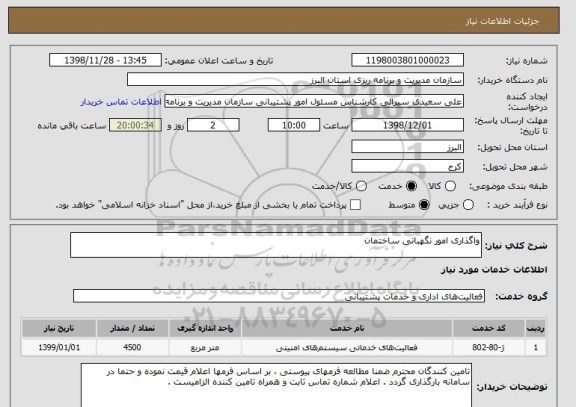Click the نوع فرآیند خرید label
This screenshot has height=407, width=576.
click(x=517, y=205)
